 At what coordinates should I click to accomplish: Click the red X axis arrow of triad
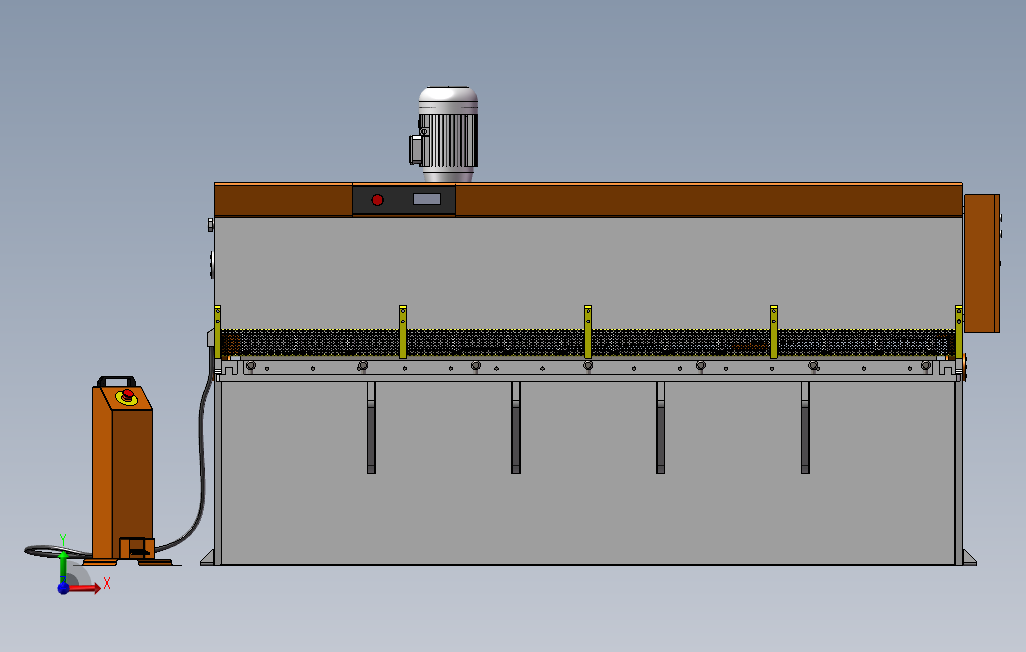click(85, 588)
